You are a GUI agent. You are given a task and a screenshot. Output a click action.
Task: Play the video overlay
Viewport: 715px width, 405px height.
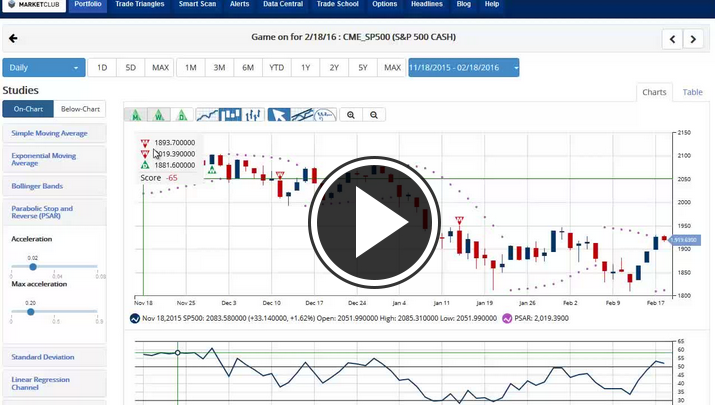374,222
